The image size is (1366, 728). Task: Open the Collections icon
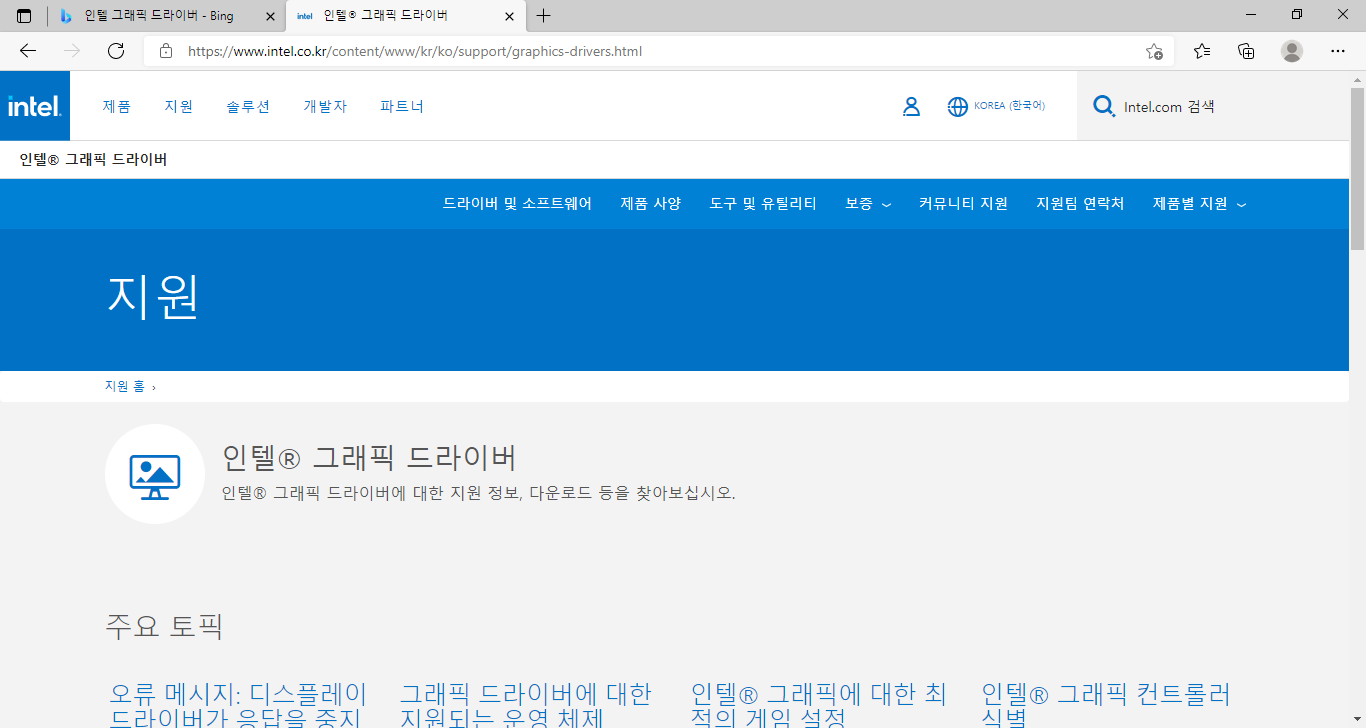(1246, 51)
